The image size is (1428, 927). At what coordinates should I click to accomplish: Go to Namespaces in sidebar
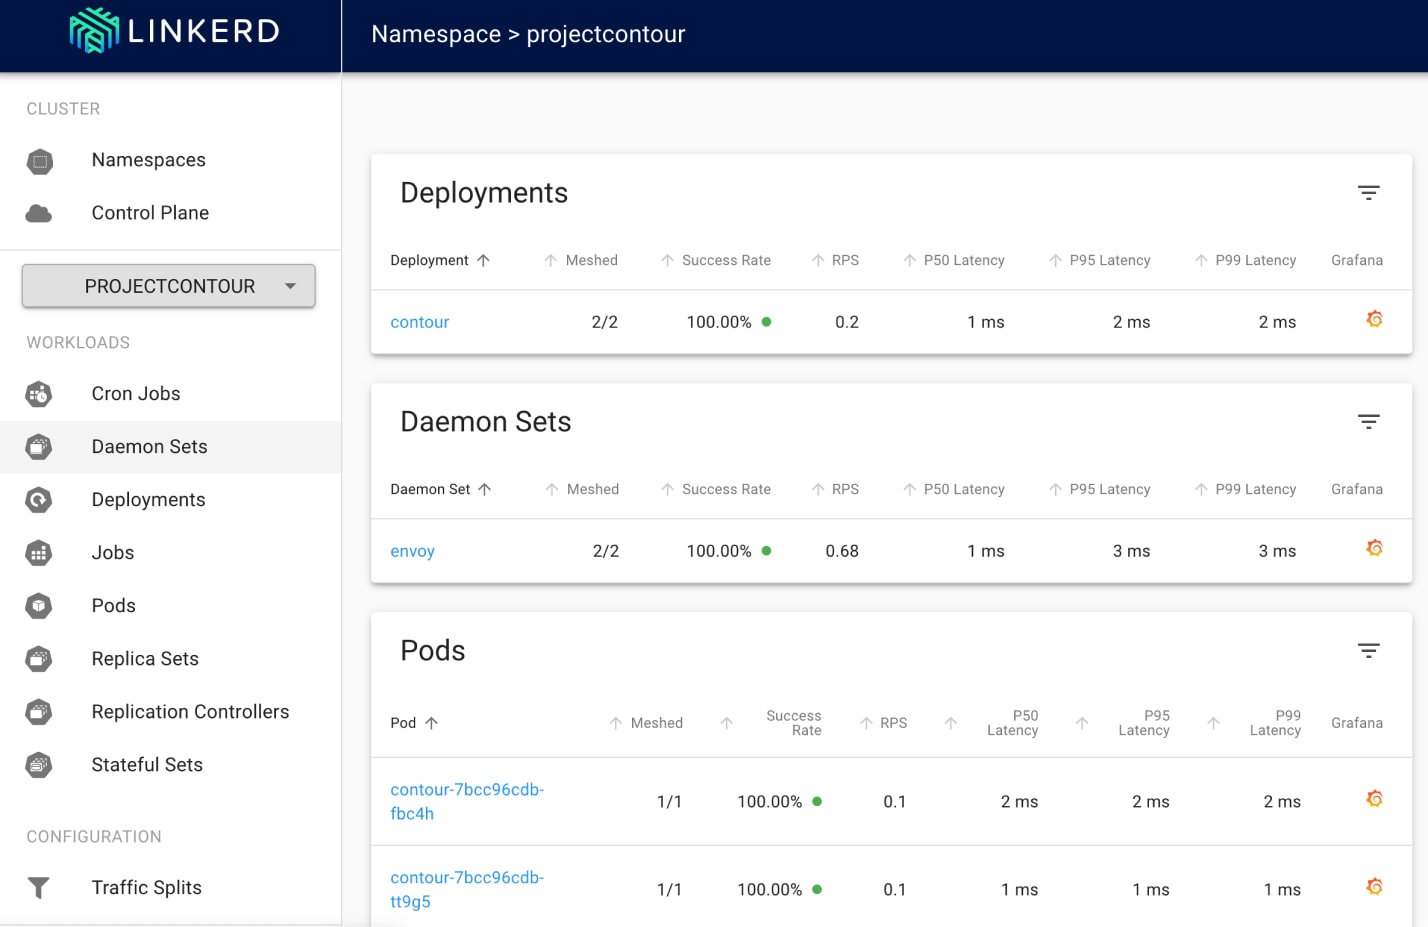click(148, 160)
